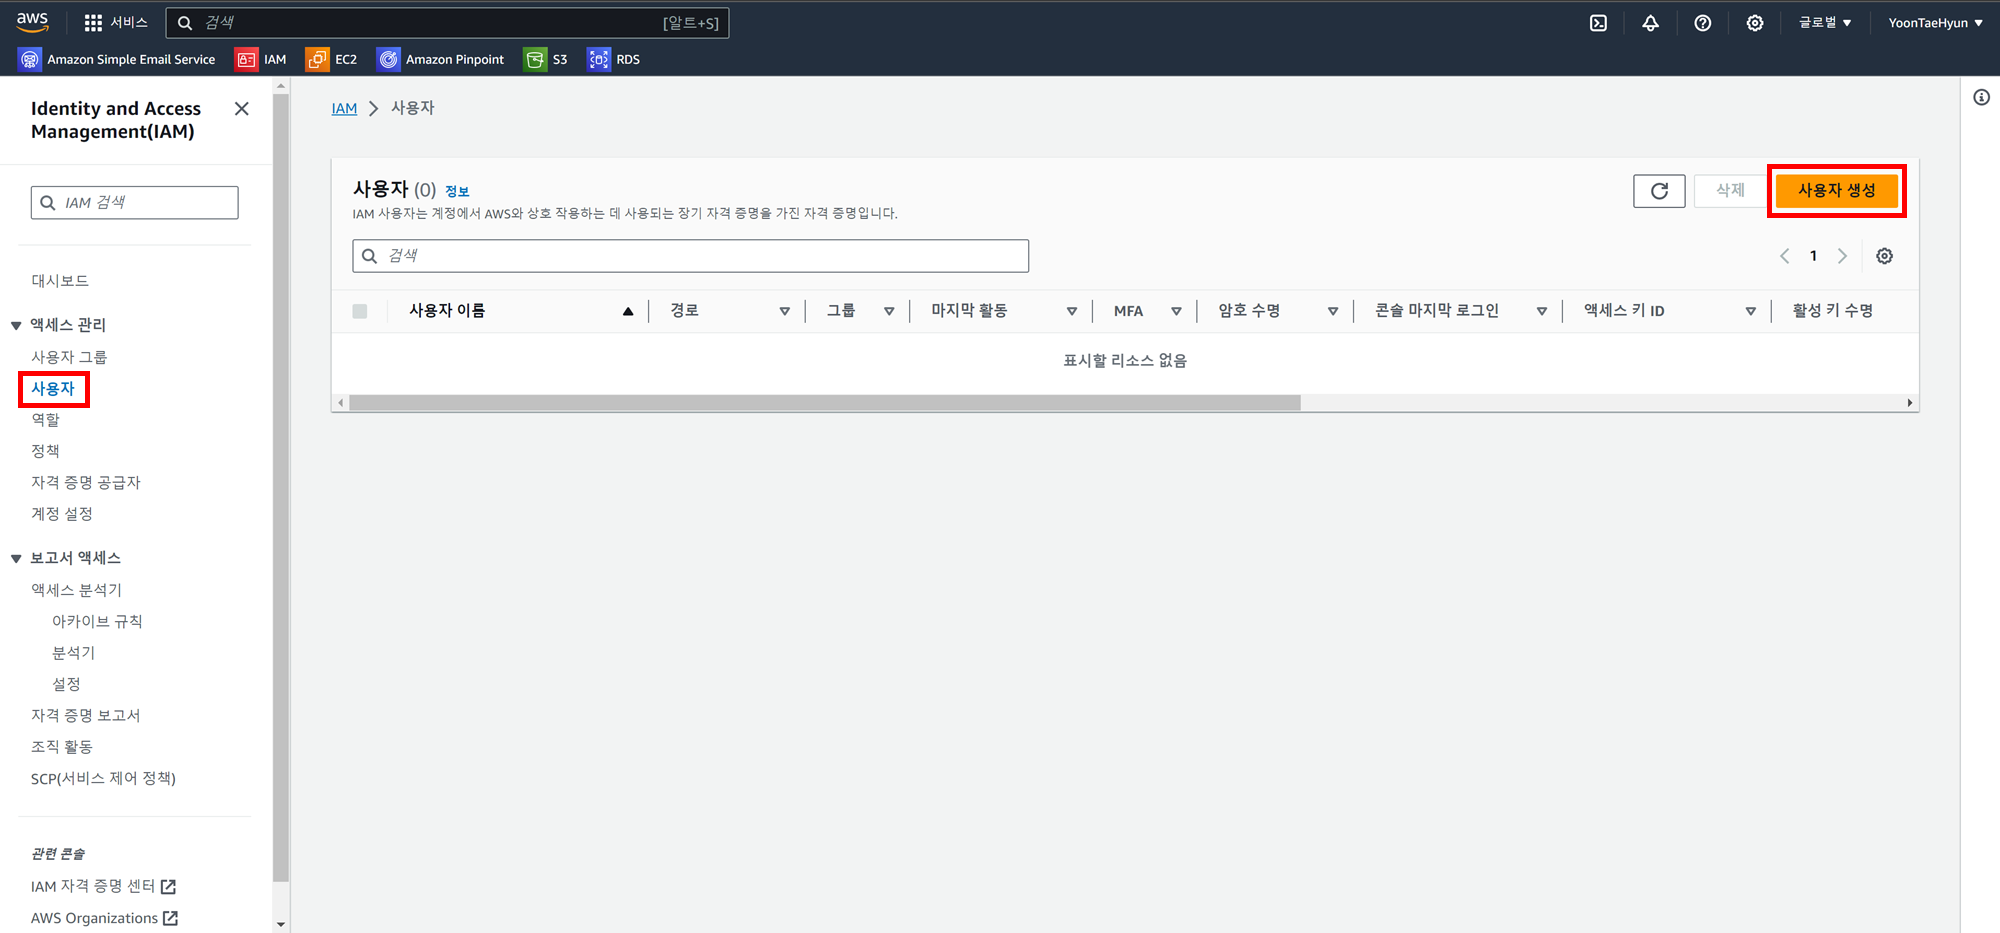Open the EC2 favorites shortcut

pos(332,59)
